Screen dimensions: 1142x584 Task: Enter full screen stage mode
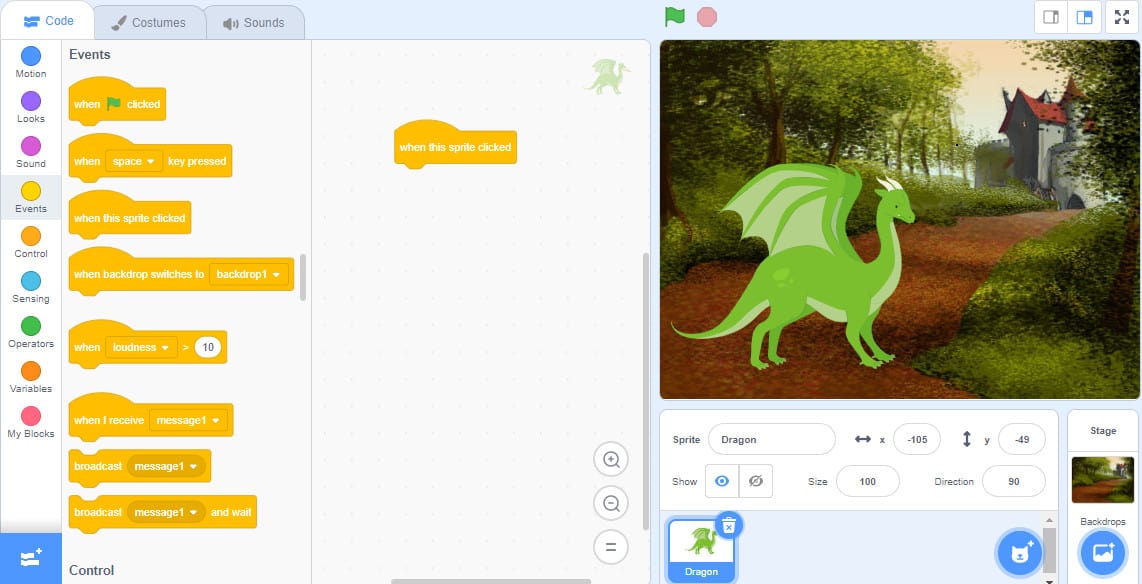click(1122, 17)
